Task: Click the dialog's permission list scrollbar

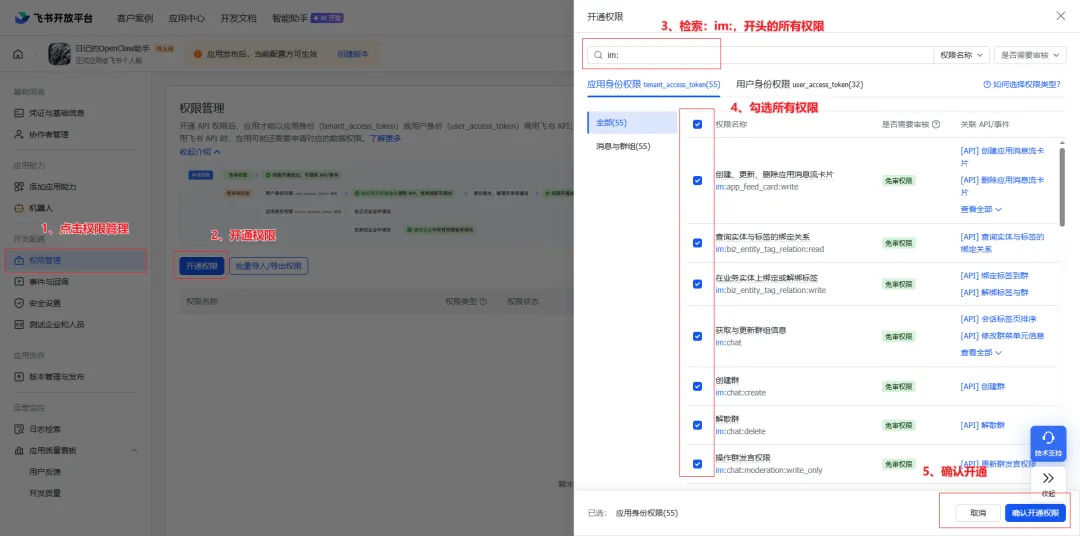Action: [x=1062, y=187]
